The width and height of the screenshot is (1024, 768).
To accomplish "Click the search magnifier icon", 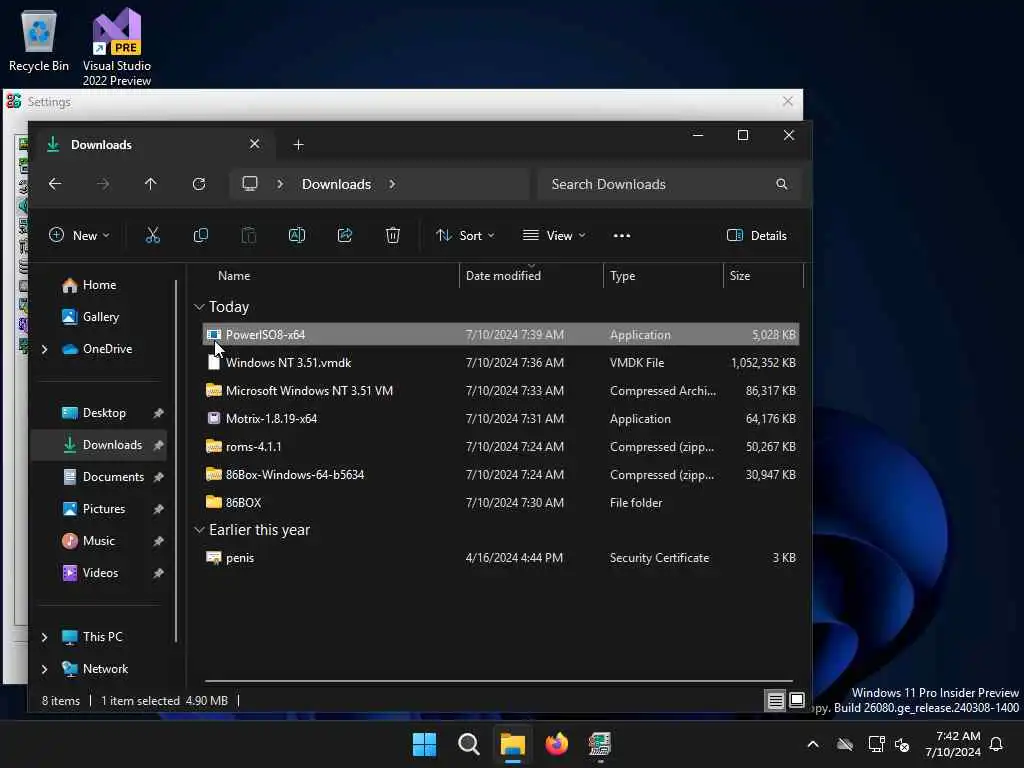I will [x=782, y=184].
